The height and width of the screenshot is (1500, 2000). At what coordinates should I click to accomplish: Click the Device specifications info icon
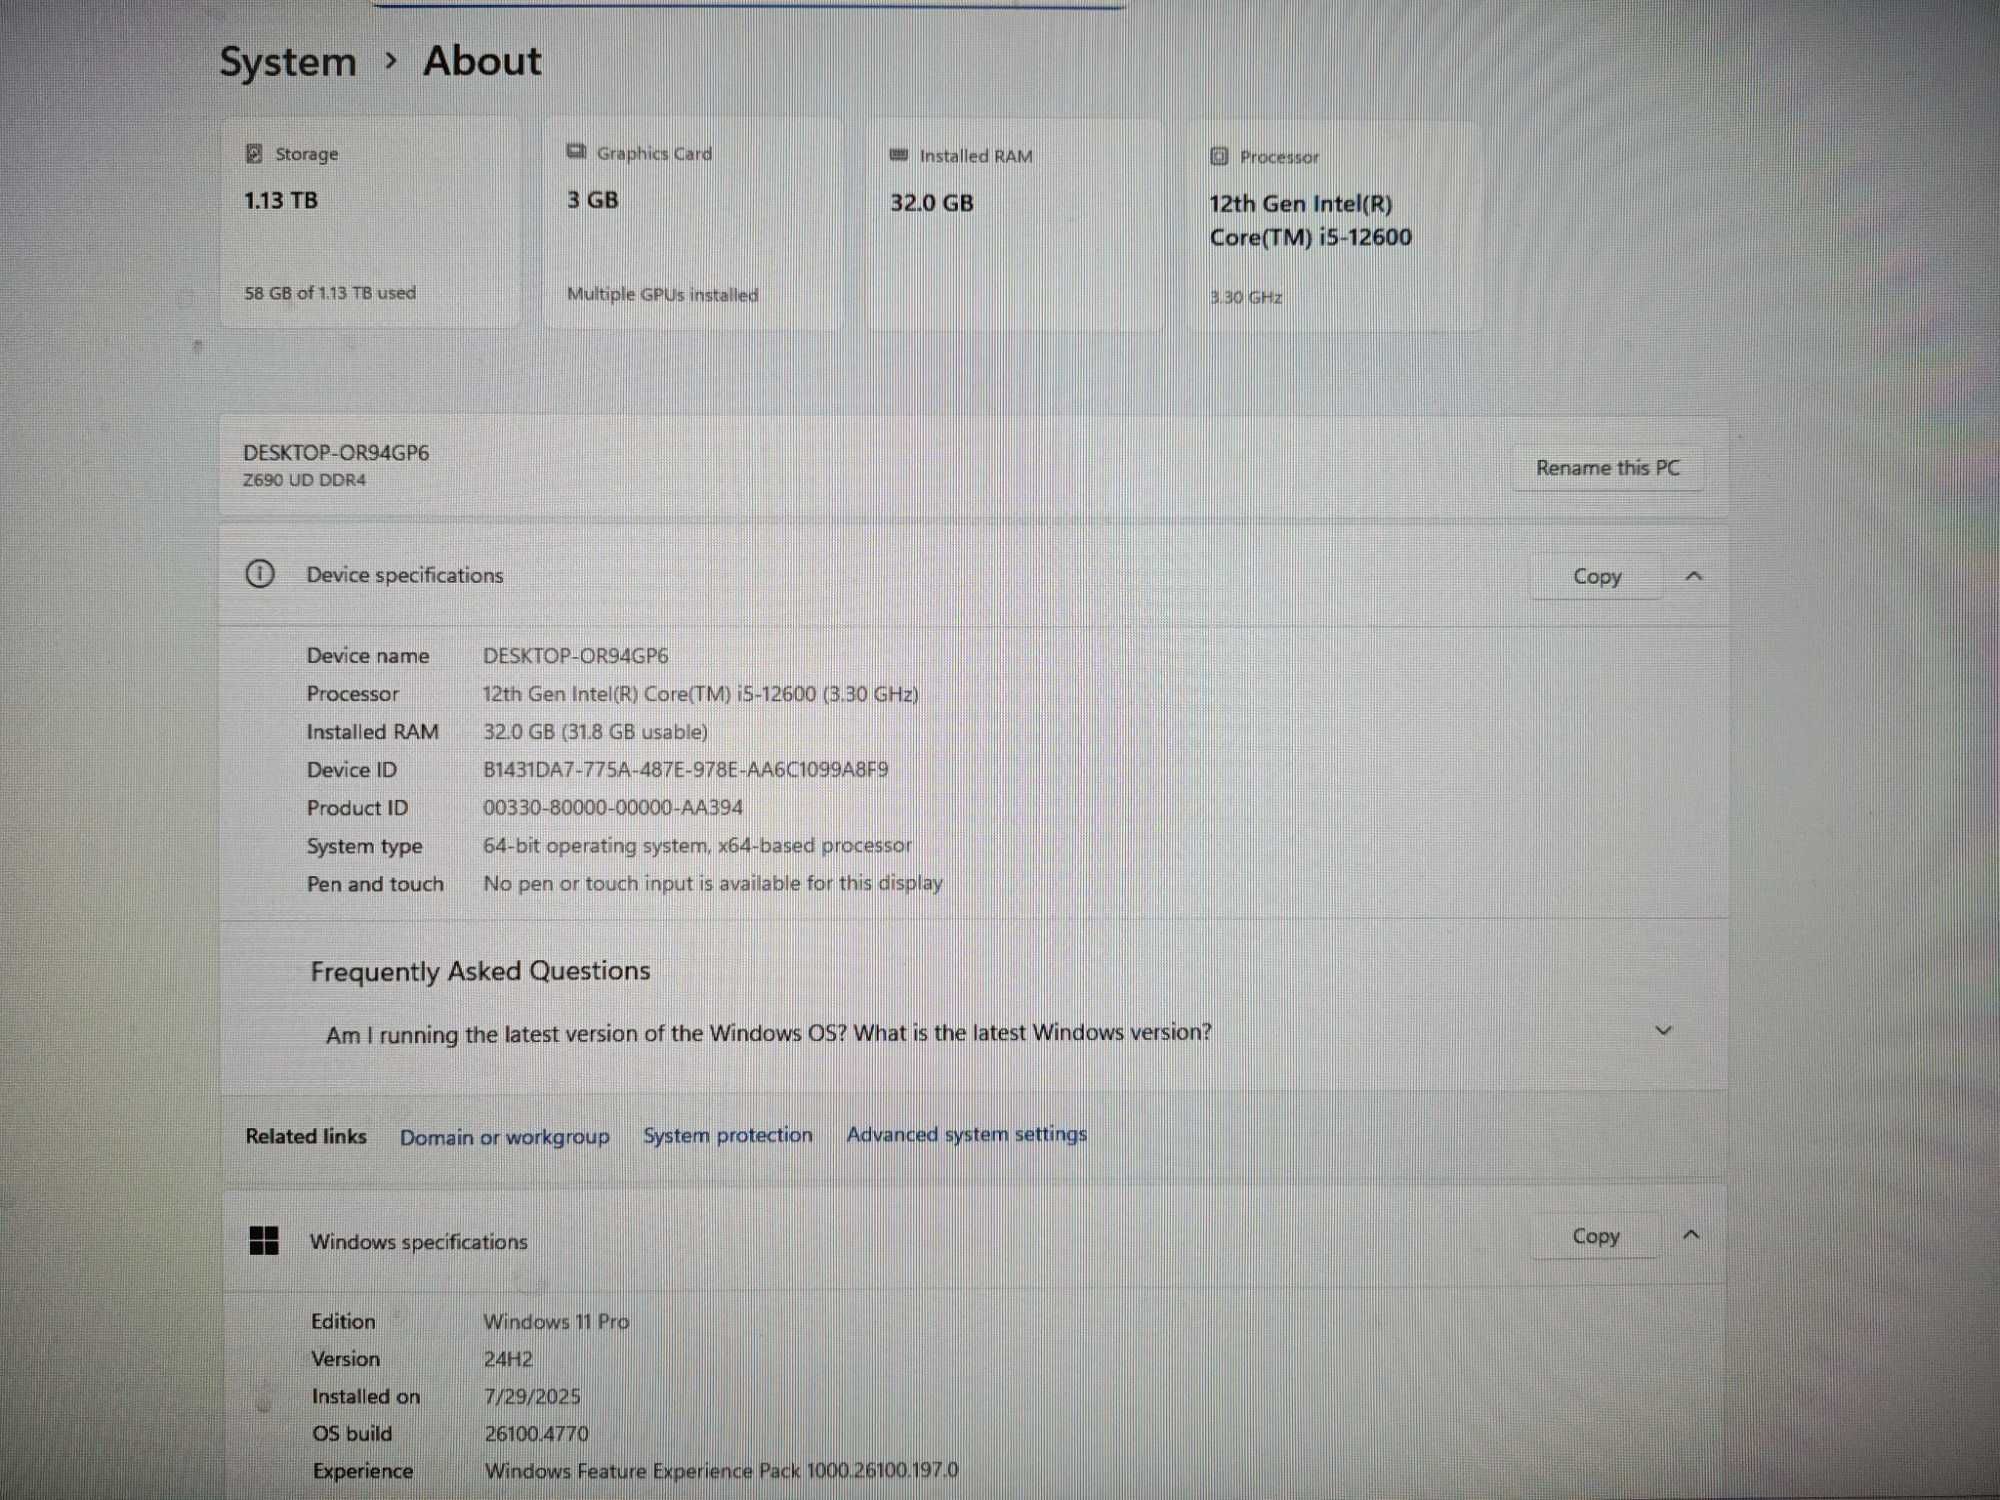coord(260,574)
